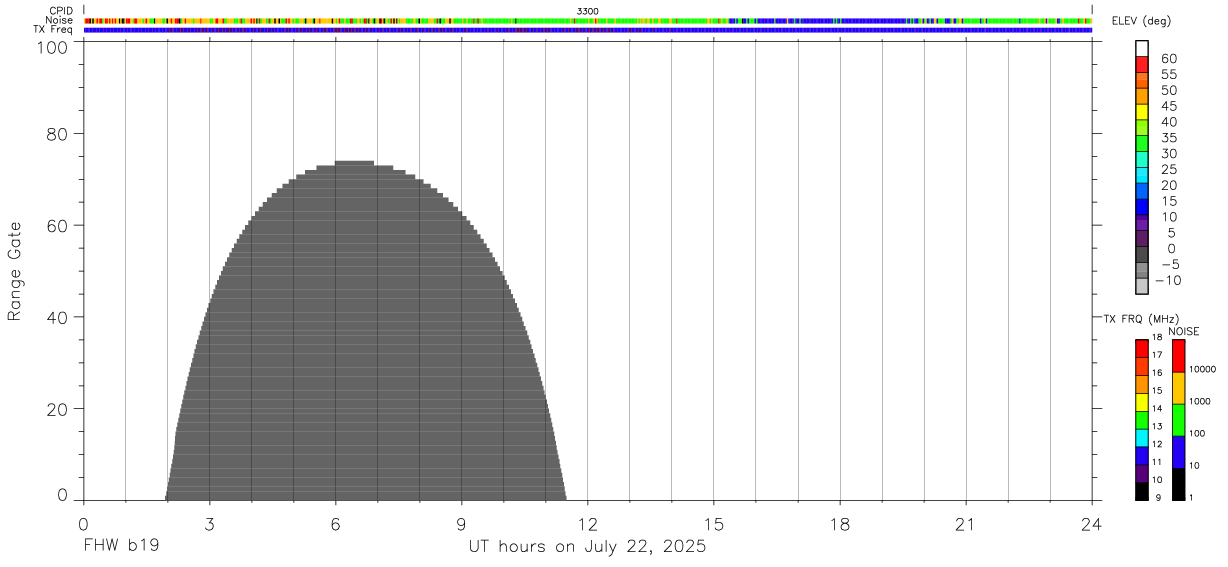This screenshot has width=1228, height=567.
Task: Click the '1' label on NOISE colorbar
Action: (x=1192, y=498)
